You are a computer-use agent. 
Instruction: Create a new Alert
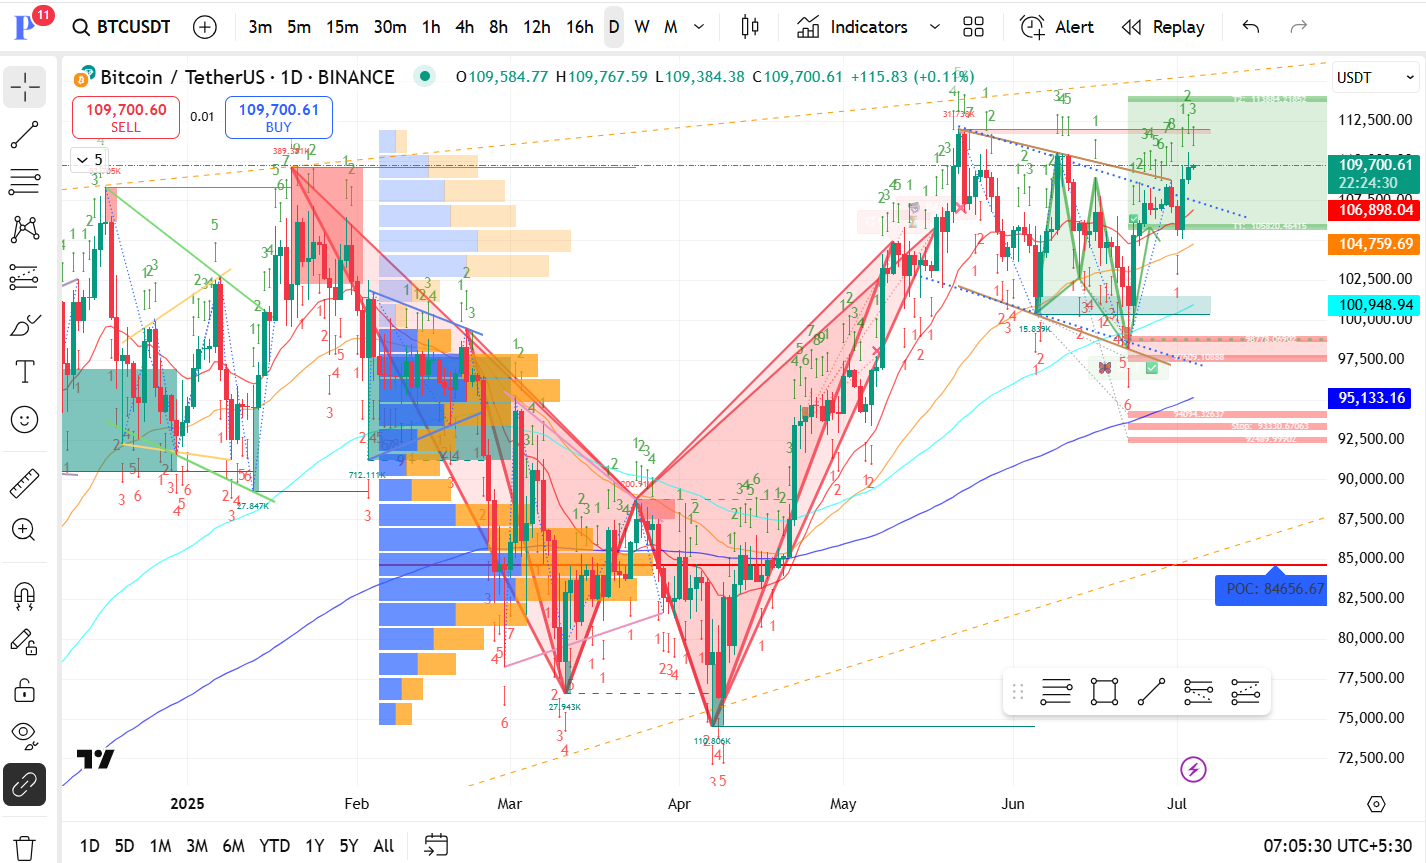(x=1057, y=27)
